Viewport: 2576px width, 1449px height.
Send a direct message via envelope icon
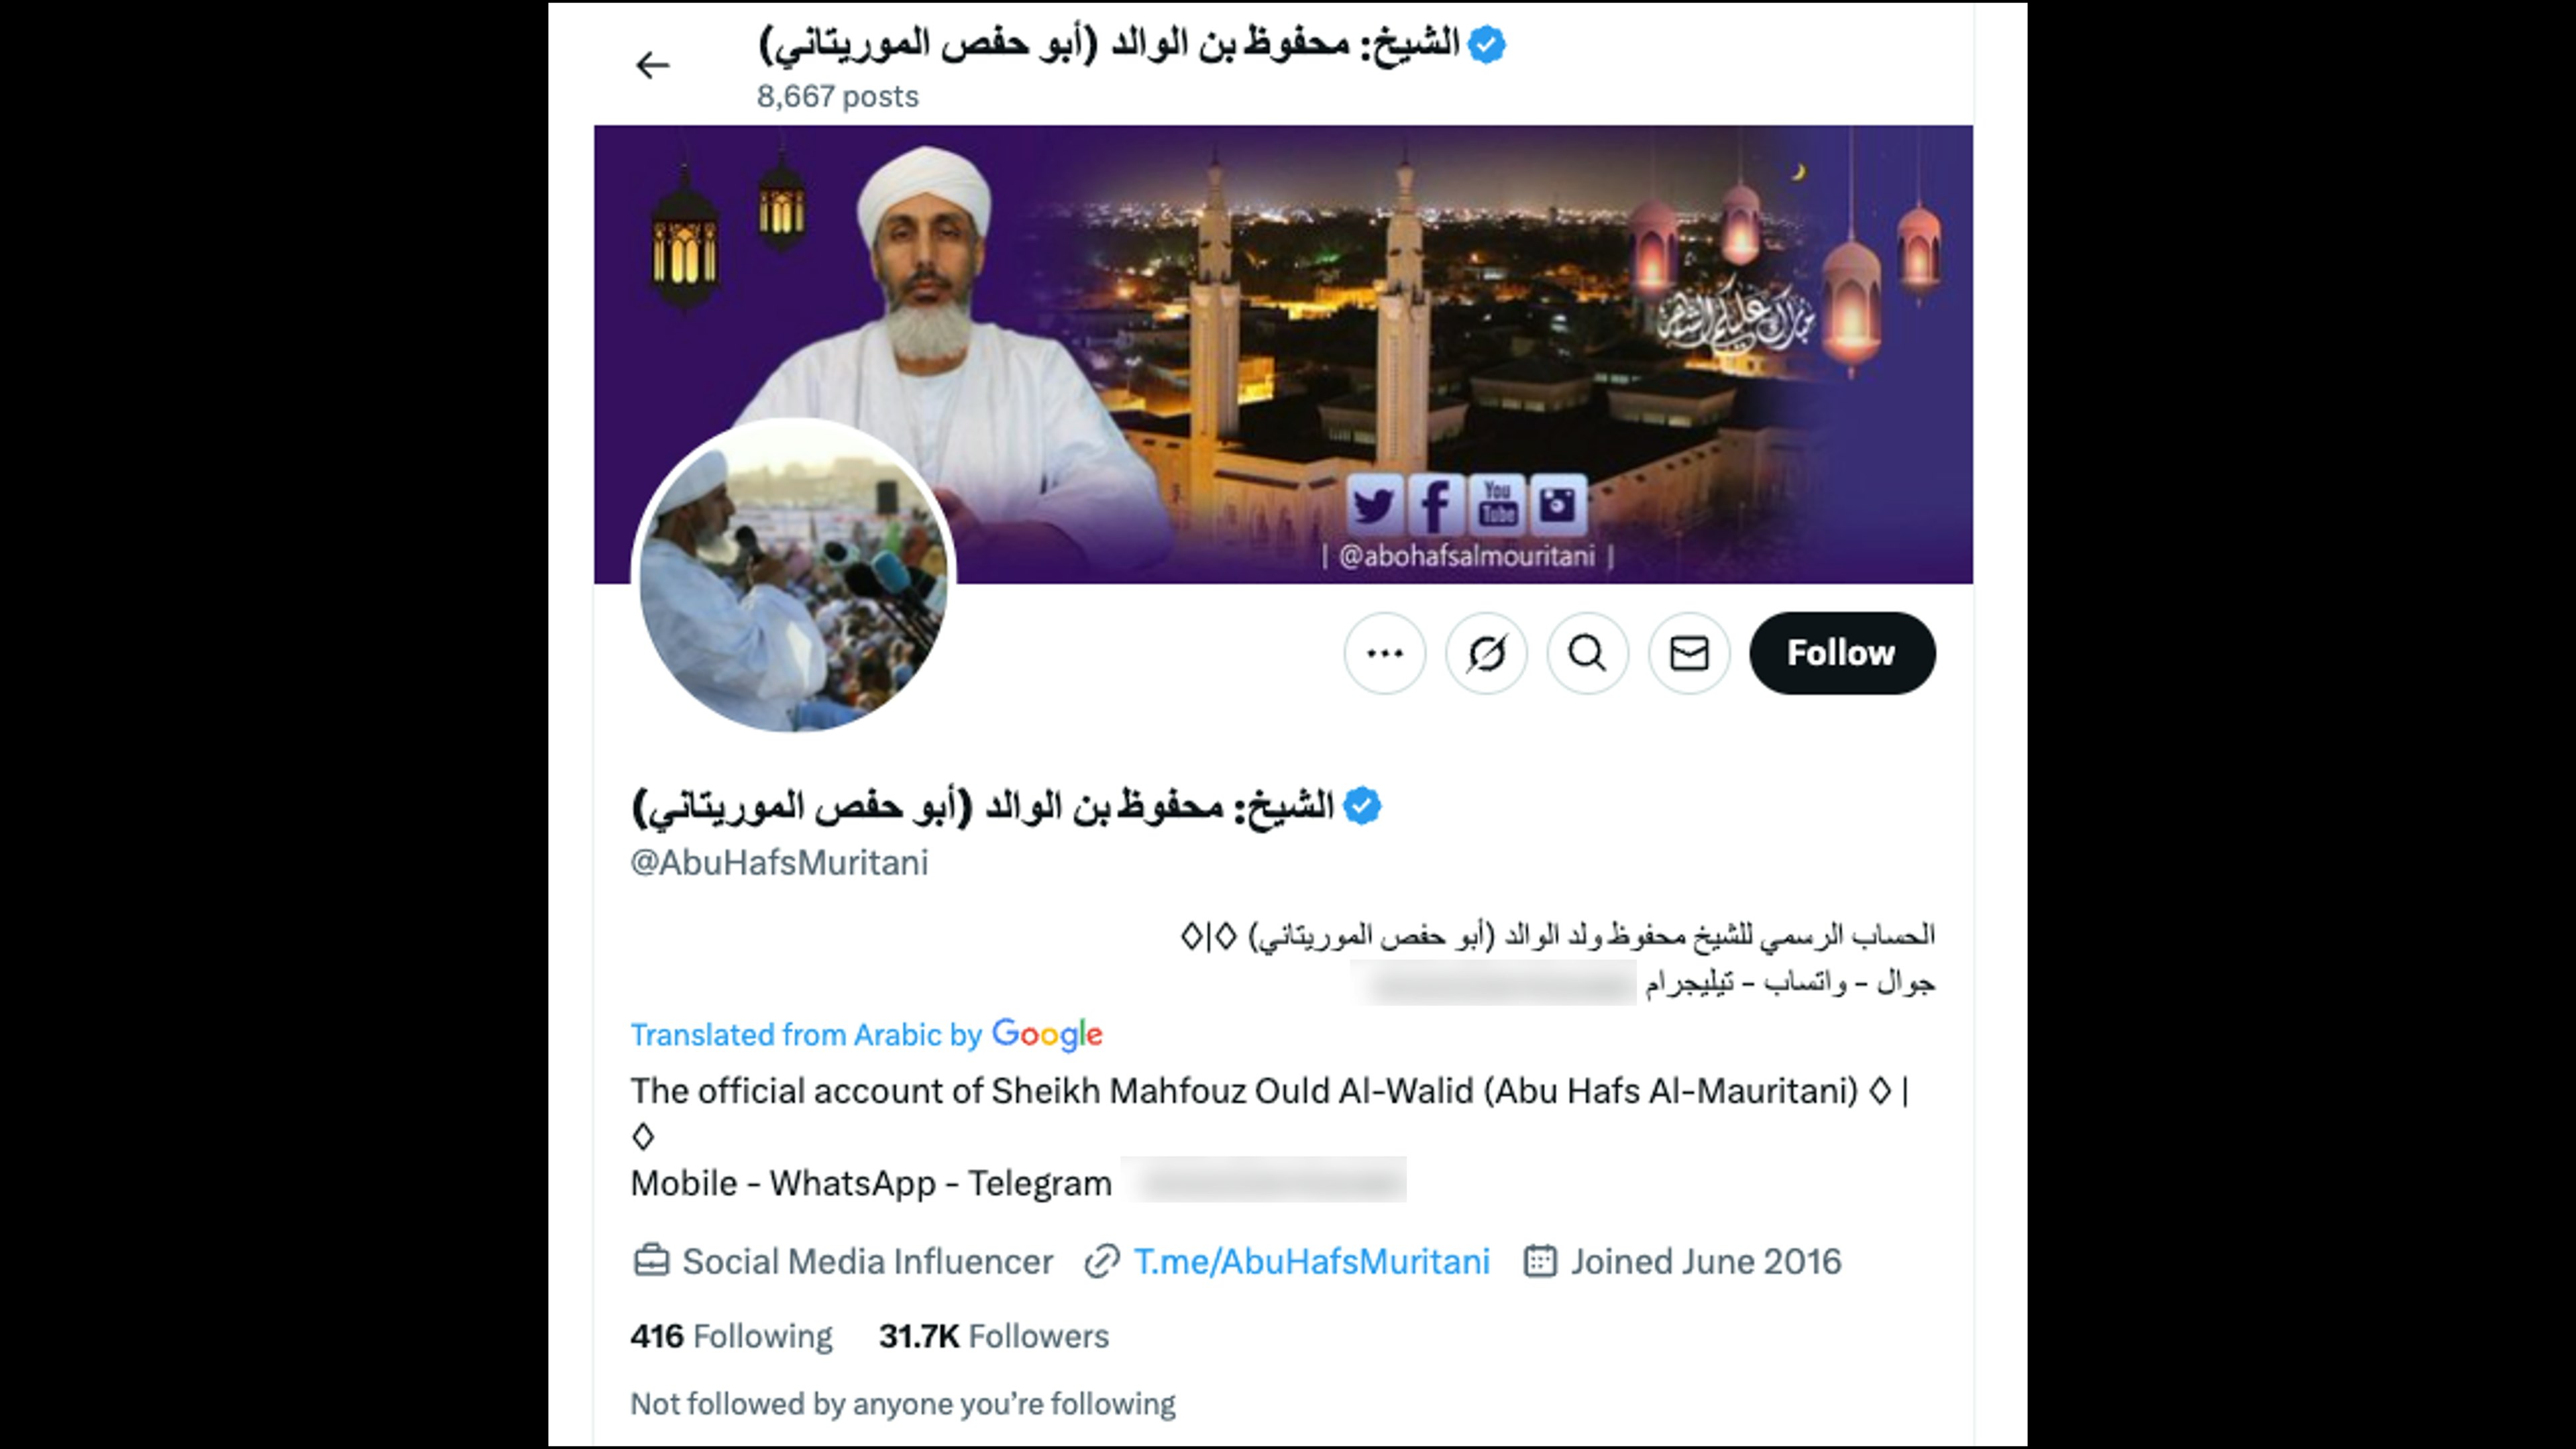click(1689, 653)
